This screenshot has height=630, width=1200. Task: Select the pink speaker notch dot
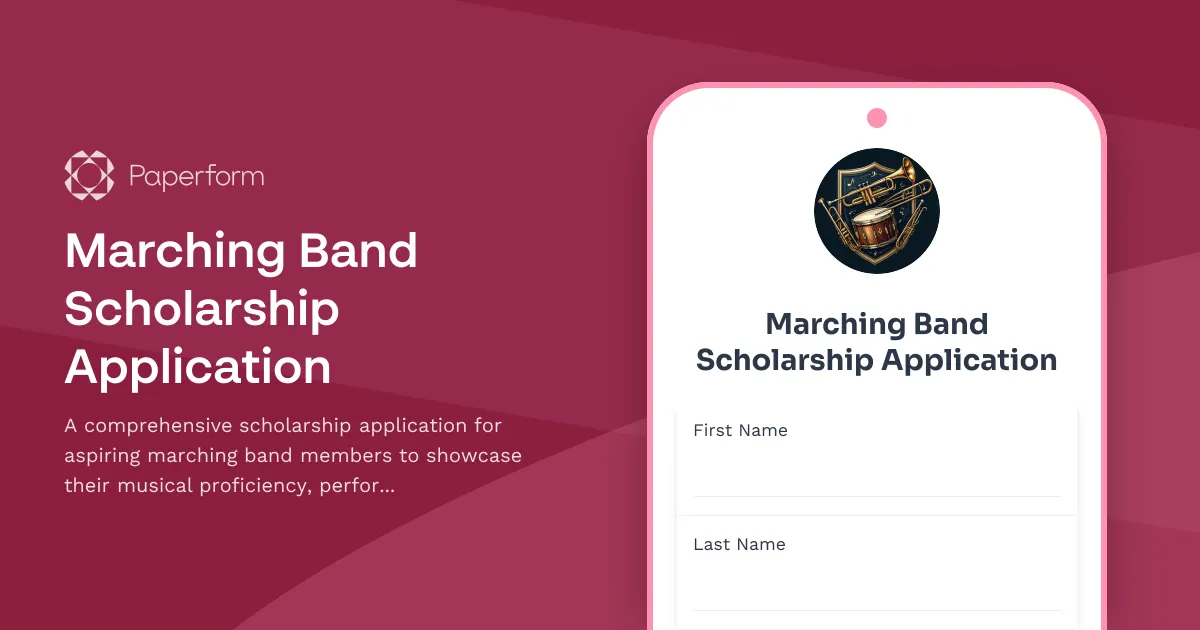877,117
